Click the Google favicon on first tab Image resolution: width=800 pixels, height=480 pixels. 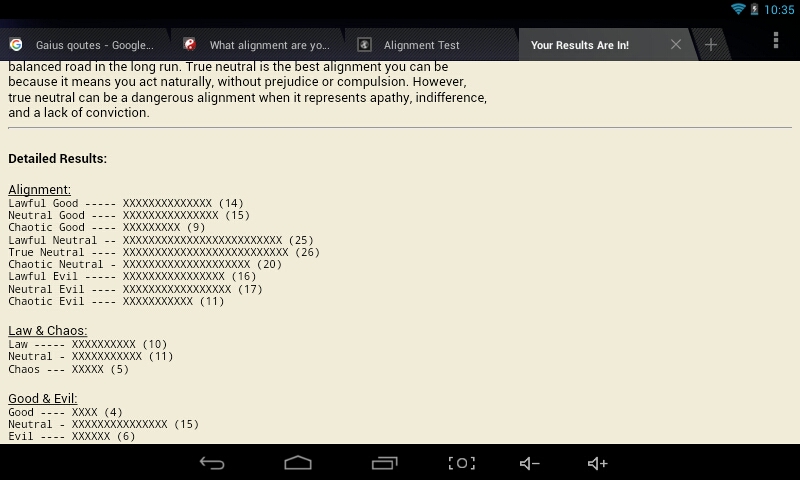coord(16,45)
